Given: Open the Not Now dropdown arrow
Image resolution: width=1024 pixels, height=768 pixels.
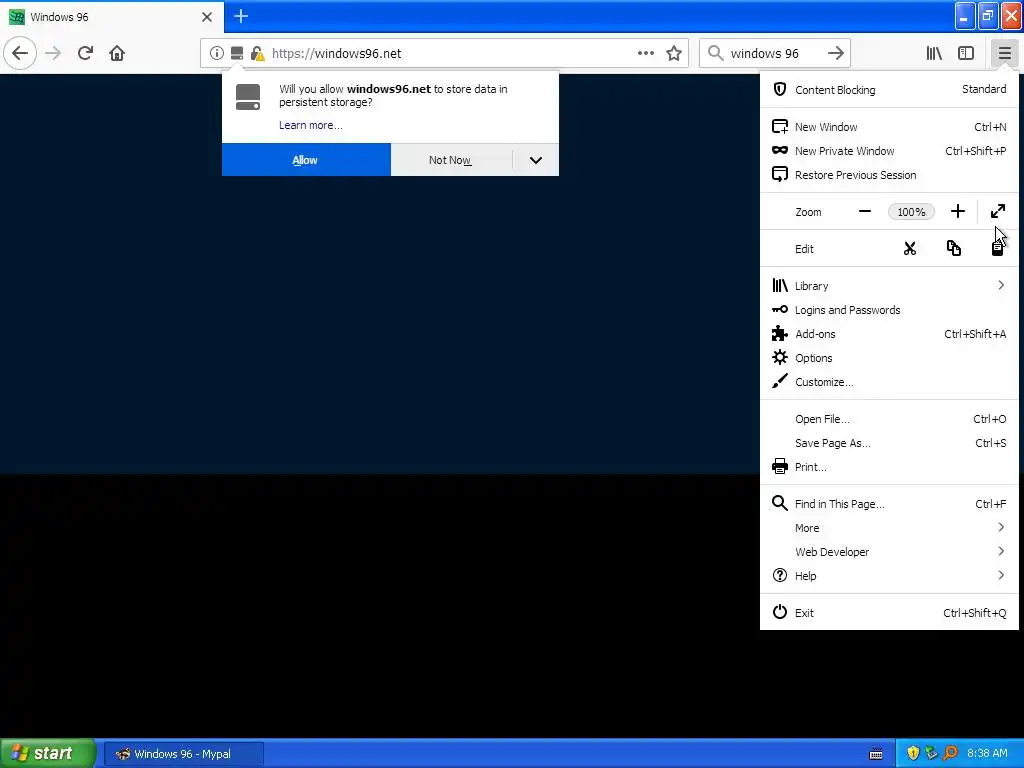Looking at the screenshot, I should tap(536, 160).
